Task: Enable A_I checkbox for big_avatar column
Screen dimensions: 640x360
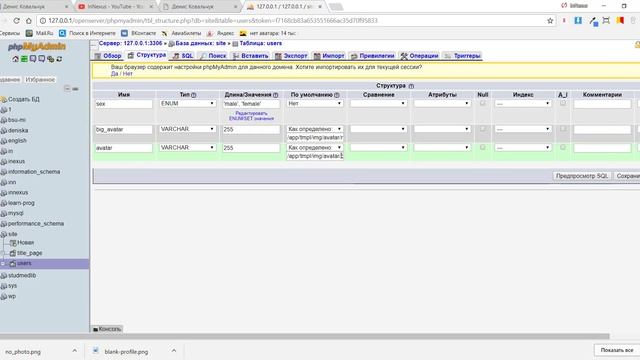Action: click(x=563, y=129)
